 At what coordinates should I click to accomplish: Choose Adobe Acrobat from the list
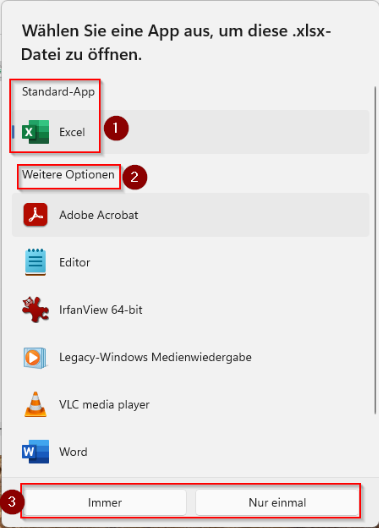[x=191, y=215]
